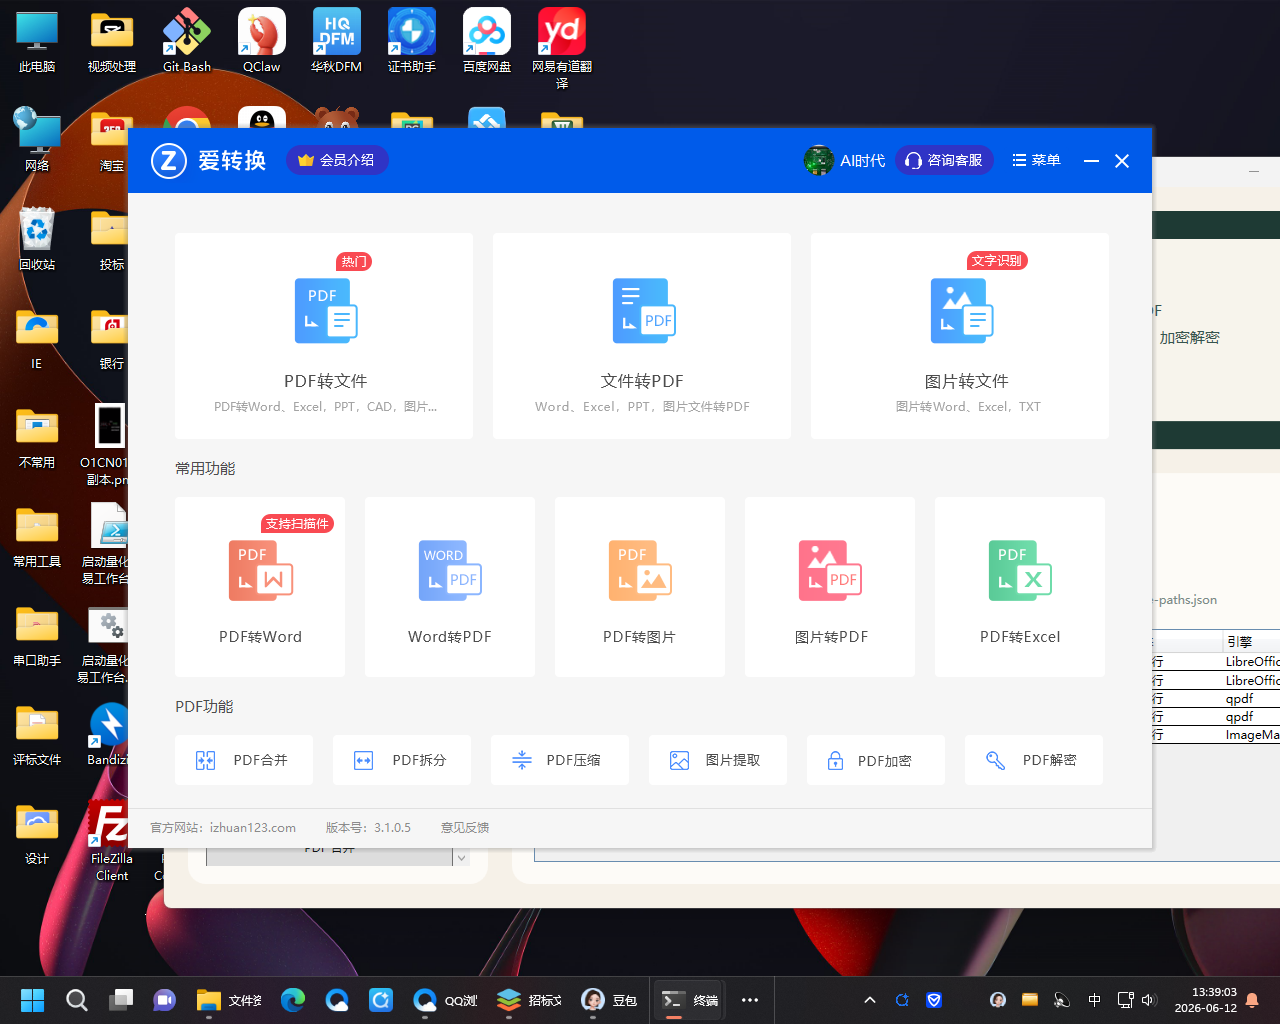Select the 串口助手 desktop folder

(37, 635)
